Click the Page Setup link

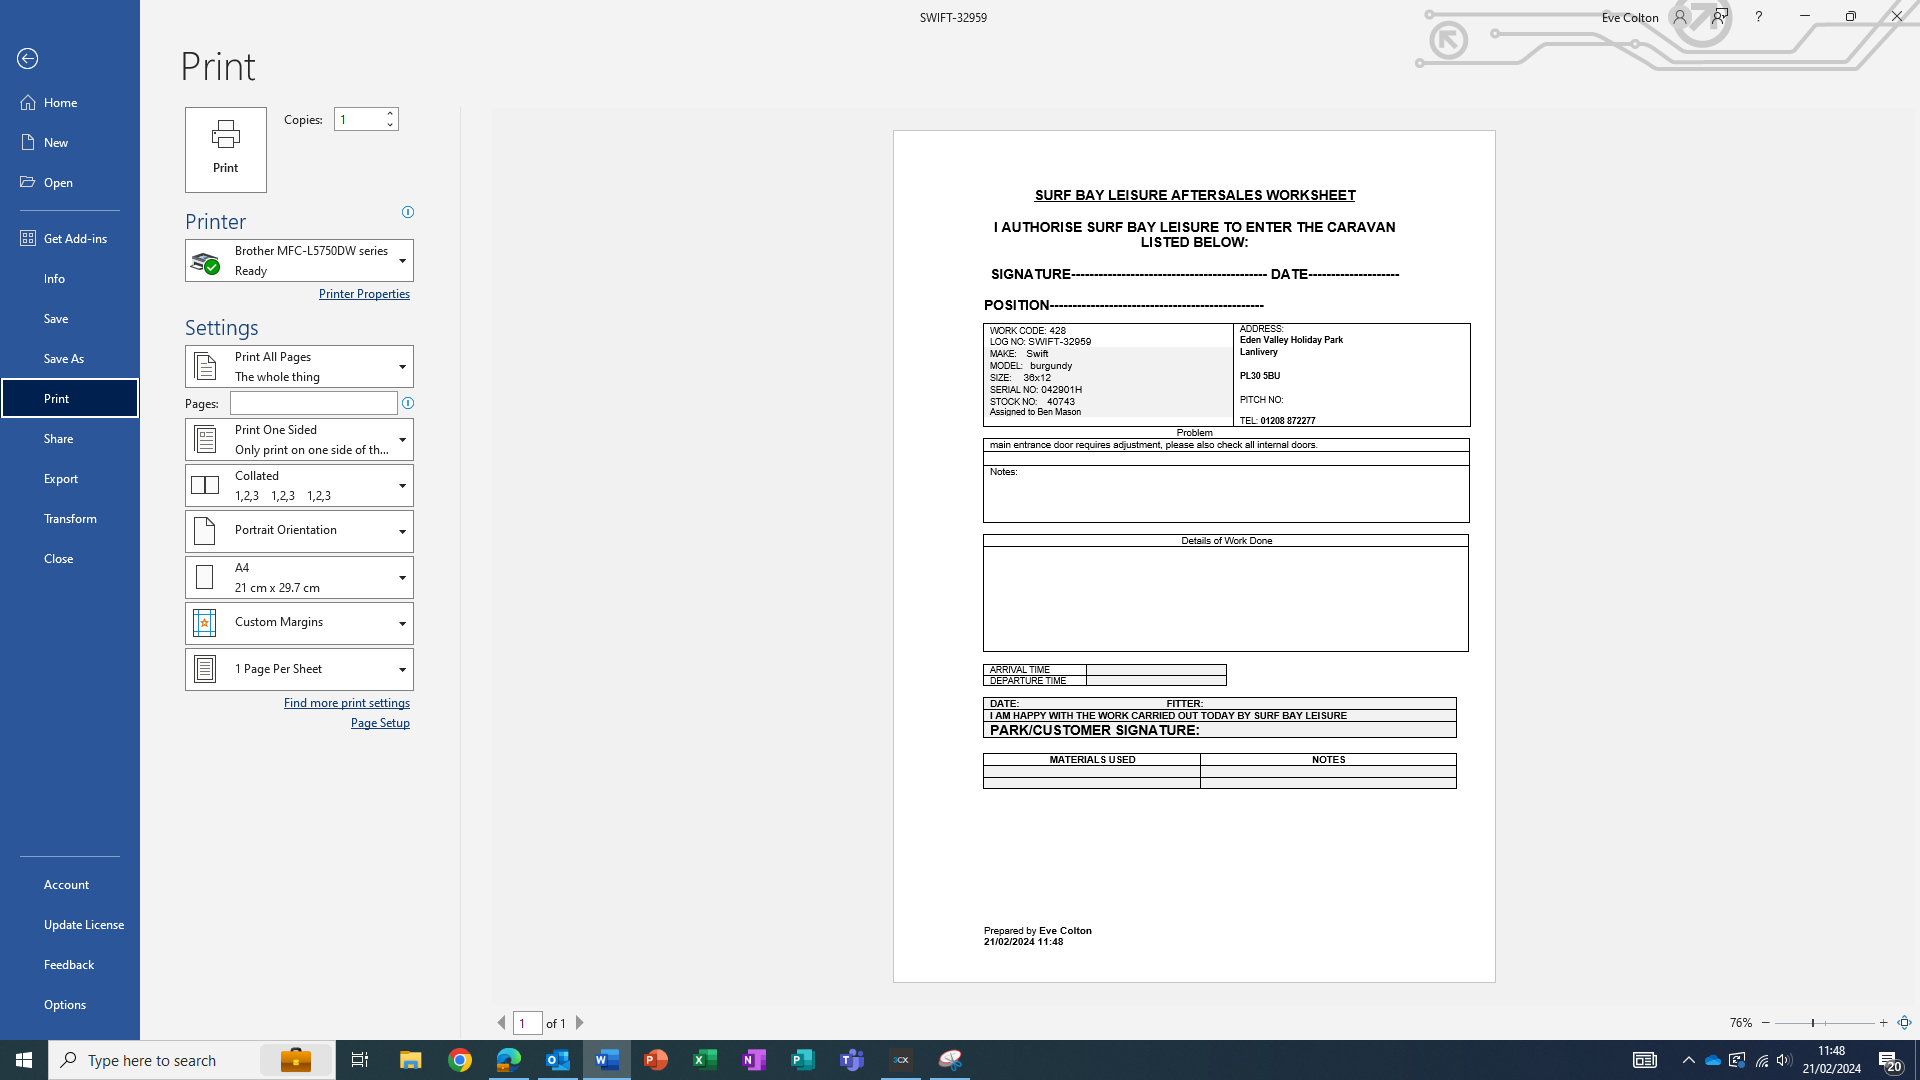(x=380, y=723)
